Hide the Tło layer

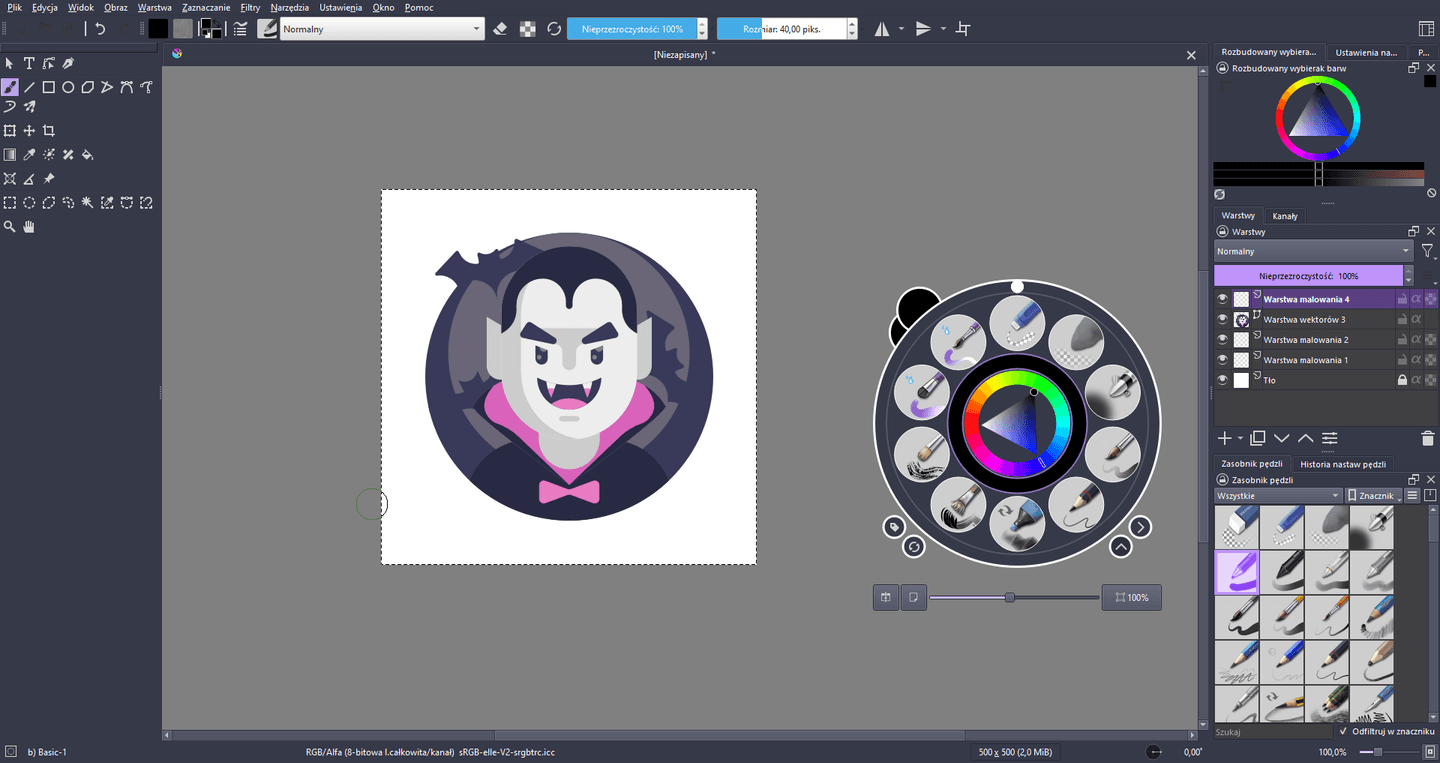pyautogui.click(x=1222, y=379)
